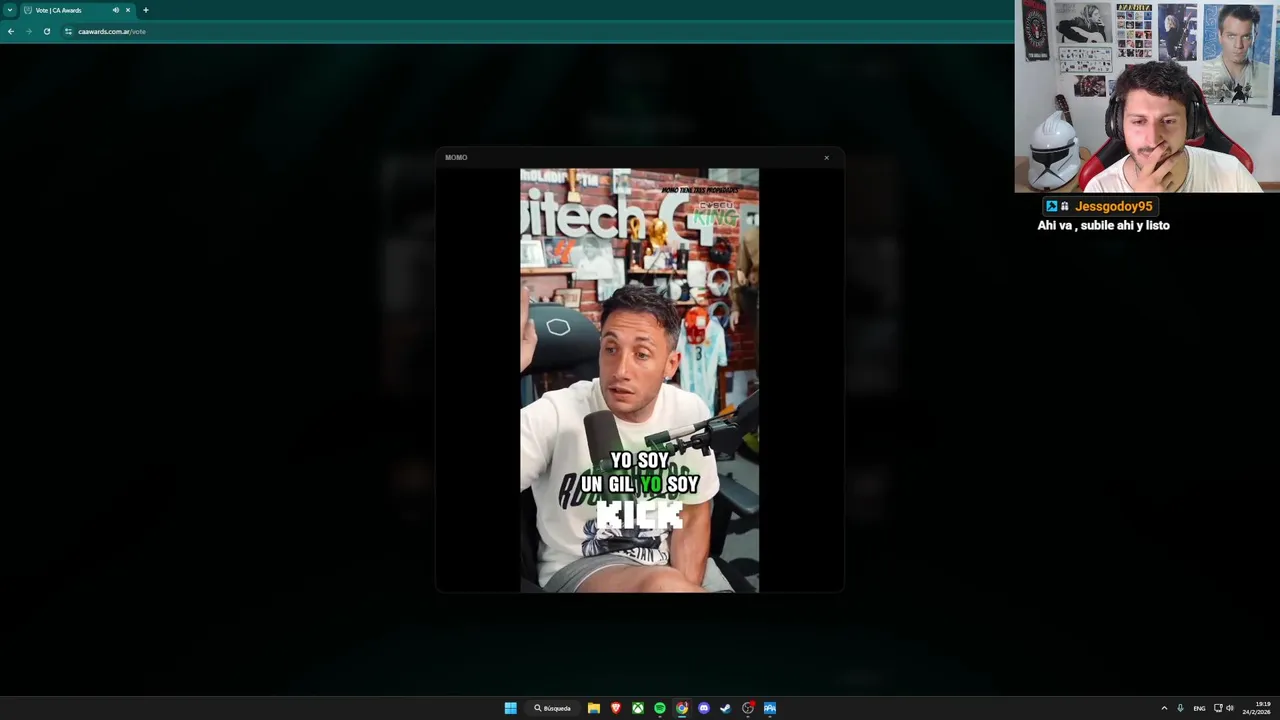Viewport: 1280px width, 720px height.
Task: Click the Jessgodoy95 chat username
Action: point(1113,206)
